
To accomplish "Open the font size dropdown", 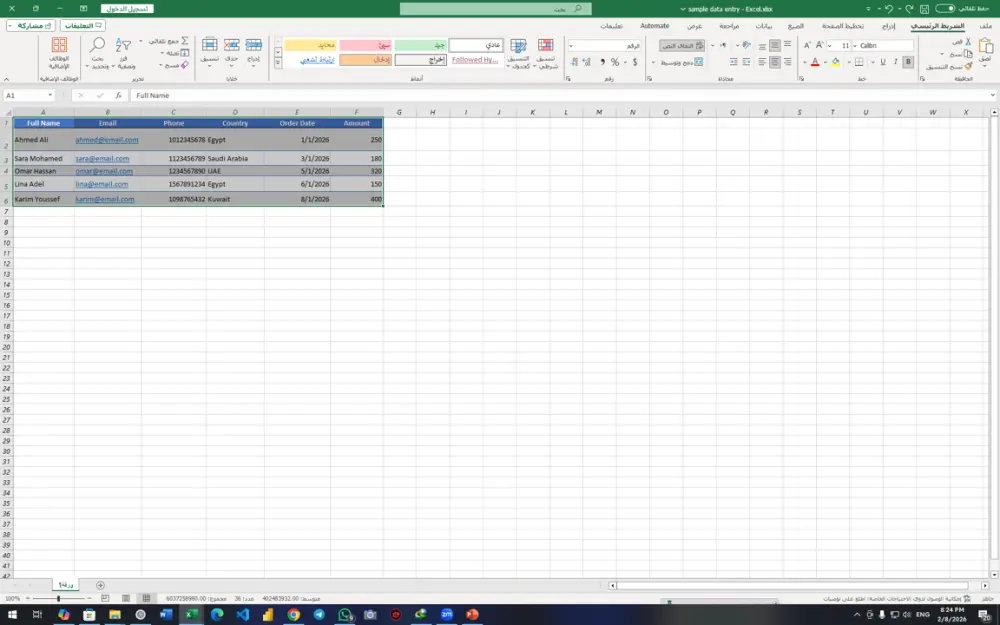I will coord(828,46).
